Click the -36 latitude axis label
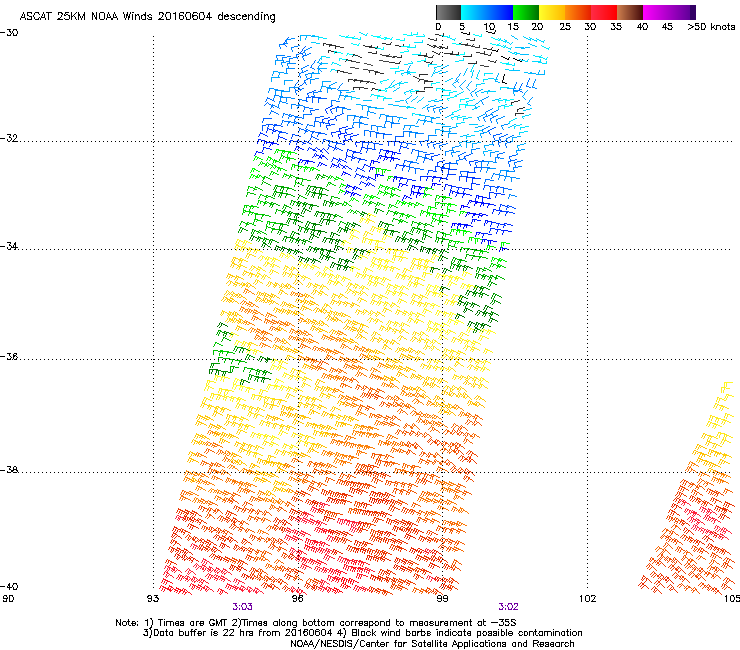 [9, 356]
